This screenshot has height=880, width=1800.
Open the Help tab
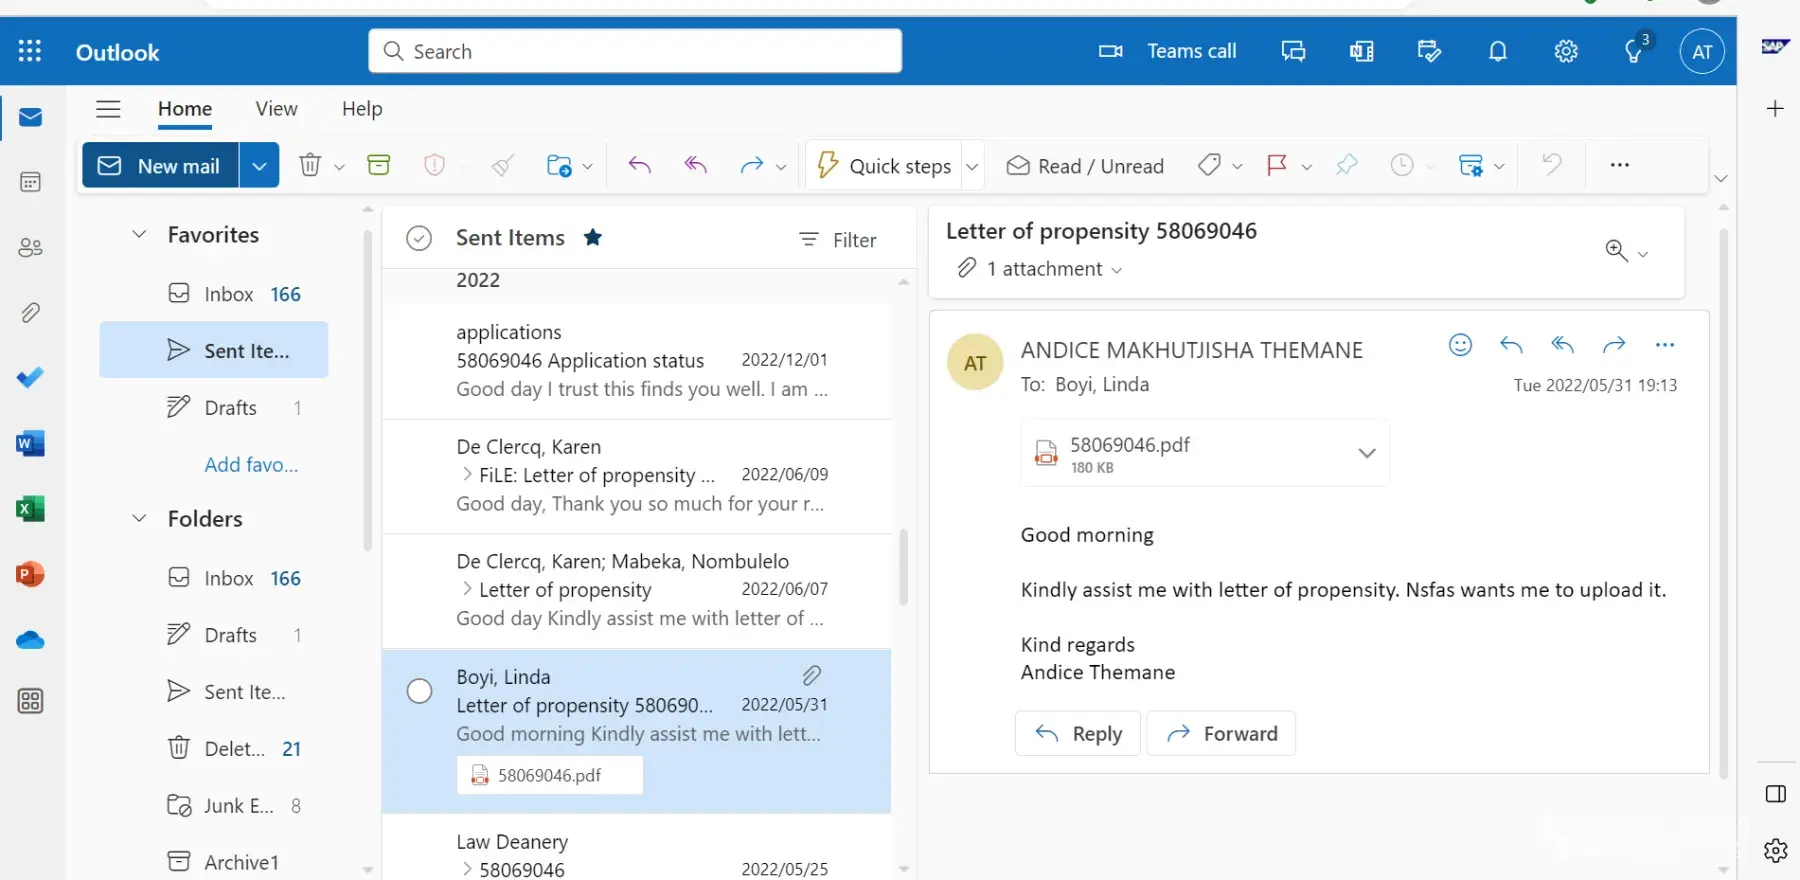pos(362,109)
